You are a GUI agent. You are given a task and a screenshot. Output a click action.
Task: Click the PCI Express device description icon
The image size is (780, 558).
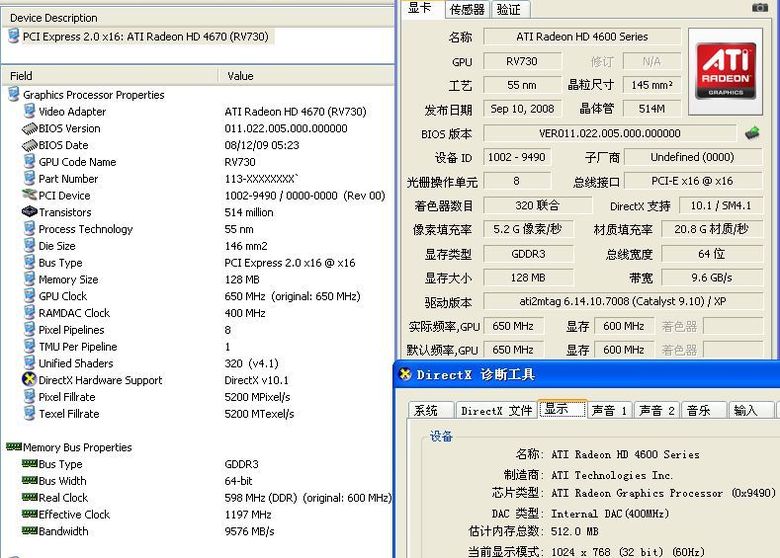point(14,36)
